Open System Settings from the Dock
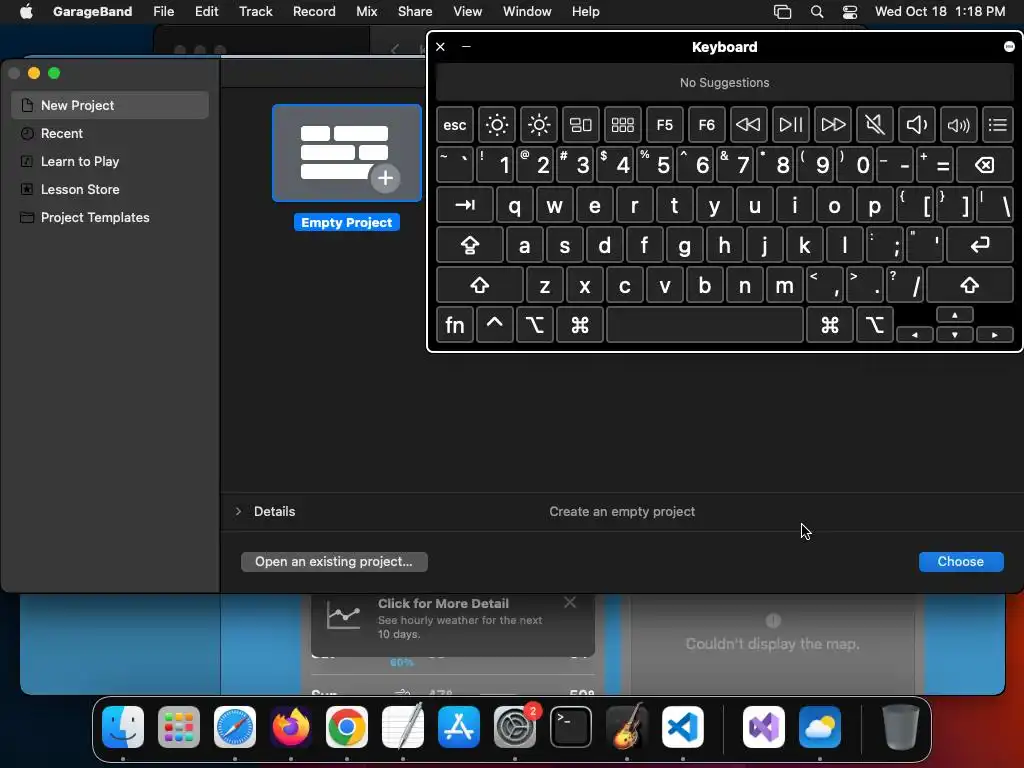Screen dimensions: 1024x768 click(x=515, y=727)
